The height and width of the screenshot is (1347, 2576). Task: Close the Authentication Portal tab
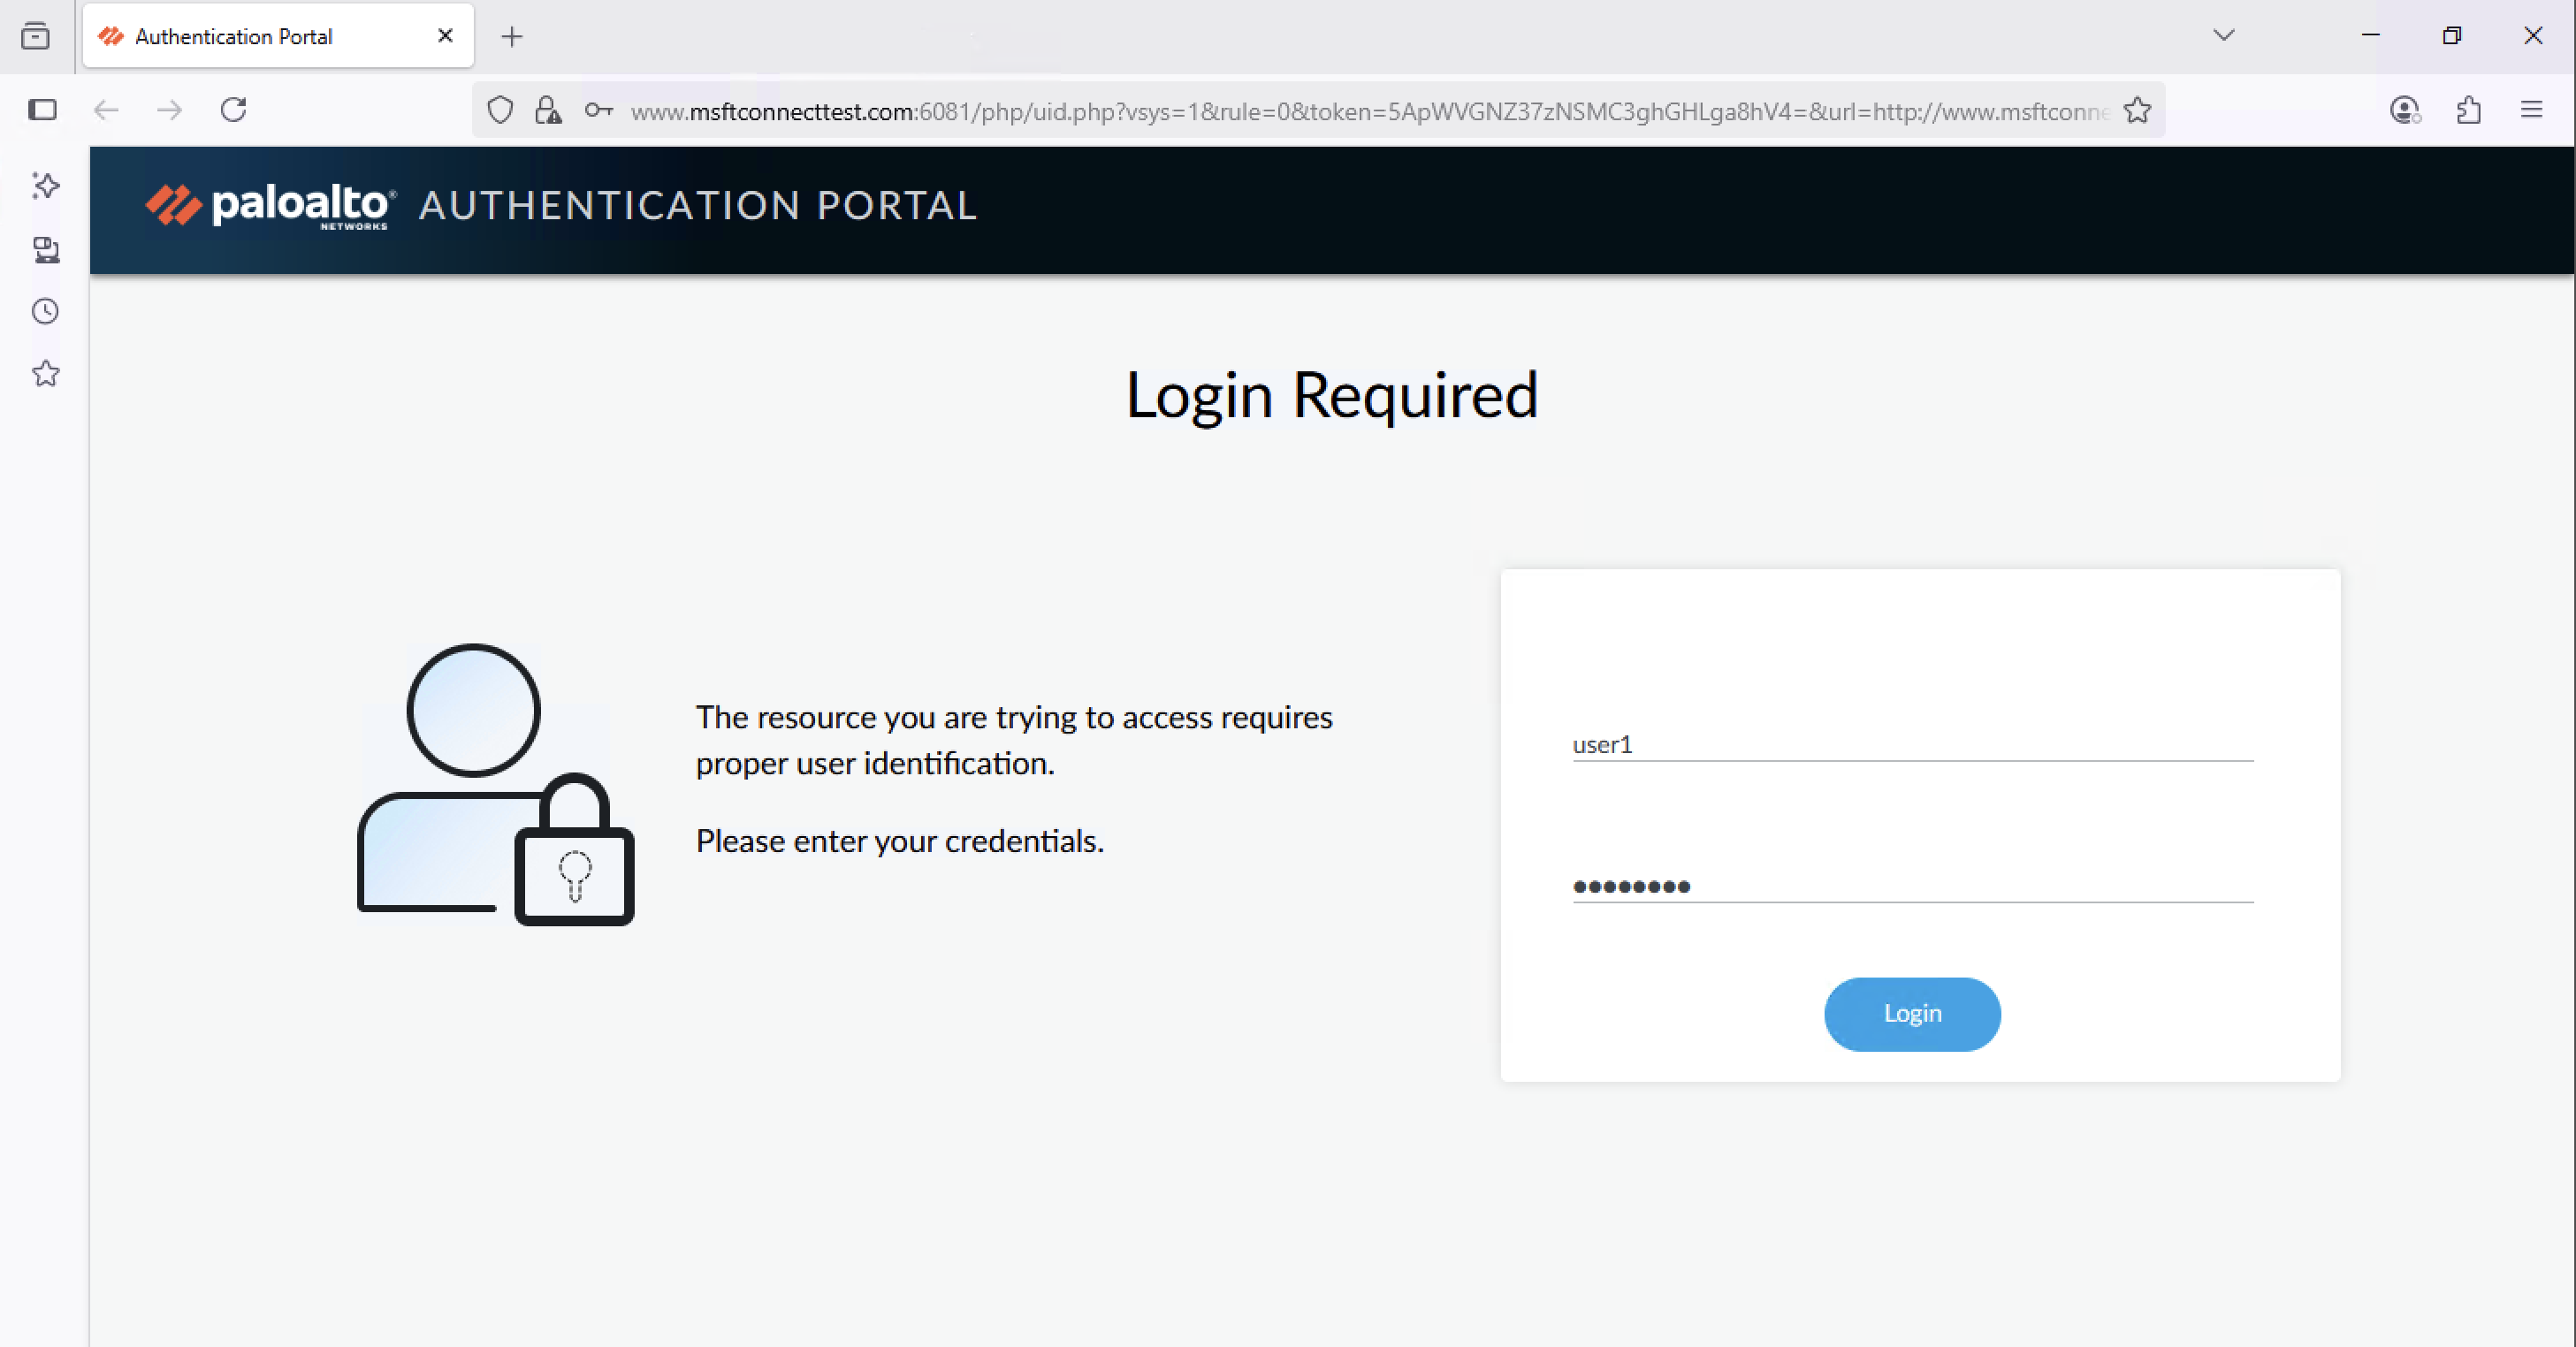pos(445,36)
